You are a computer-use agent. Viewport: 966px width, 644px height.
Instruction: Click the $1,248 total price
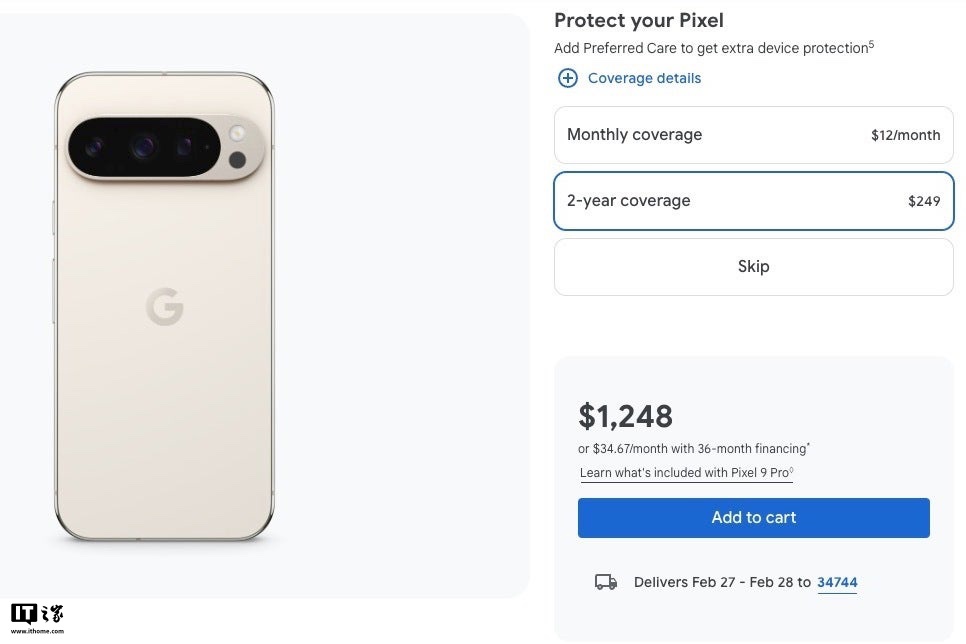626,416
